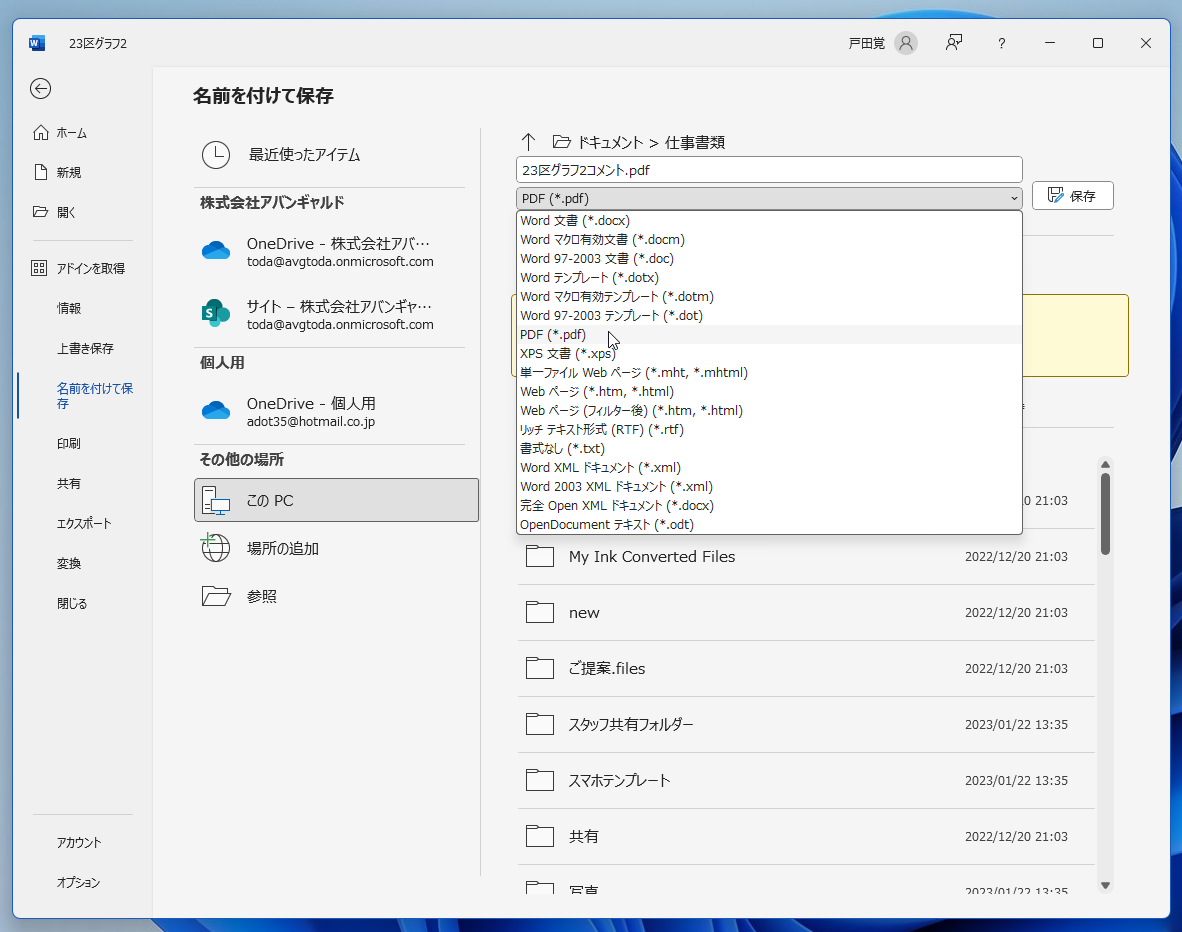The image size is (1182, 932).
Task: Click the OneDrive cloud icon for 株式会社アバ
Action: point(216,250)
